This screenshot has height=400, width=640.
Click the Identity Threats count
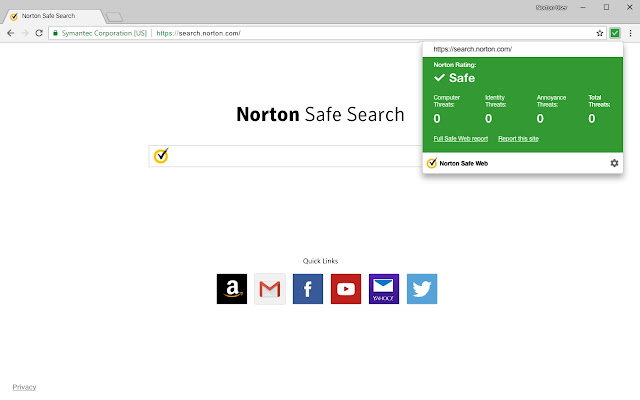click(488, 118)
